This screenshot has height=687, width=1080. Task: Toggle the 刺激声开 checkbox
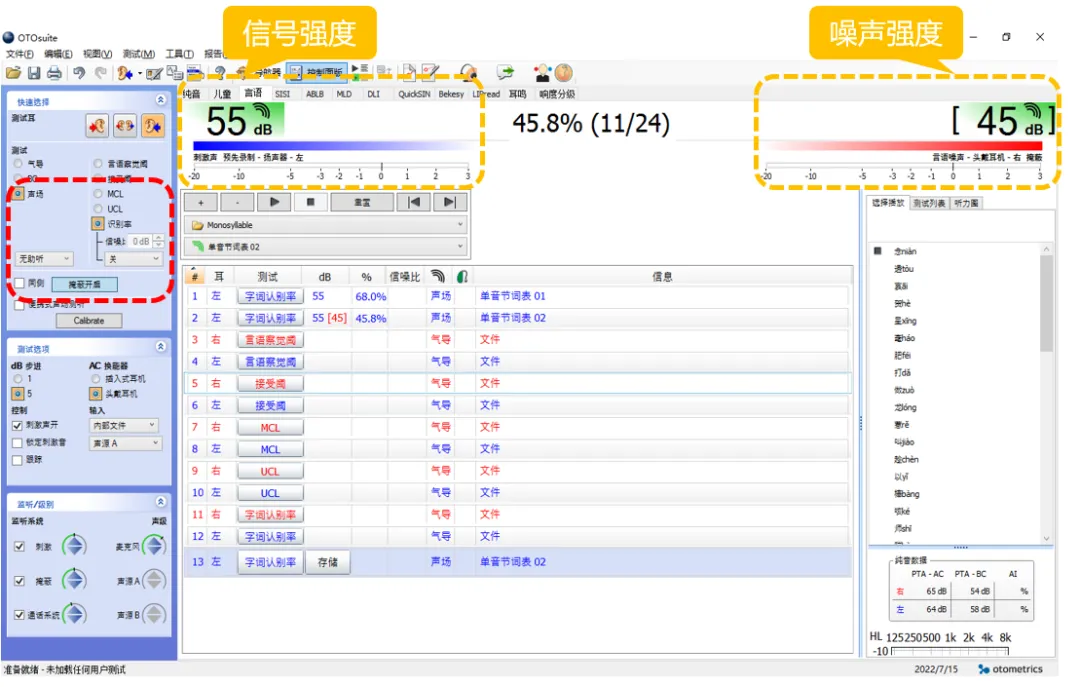(17, 426)
